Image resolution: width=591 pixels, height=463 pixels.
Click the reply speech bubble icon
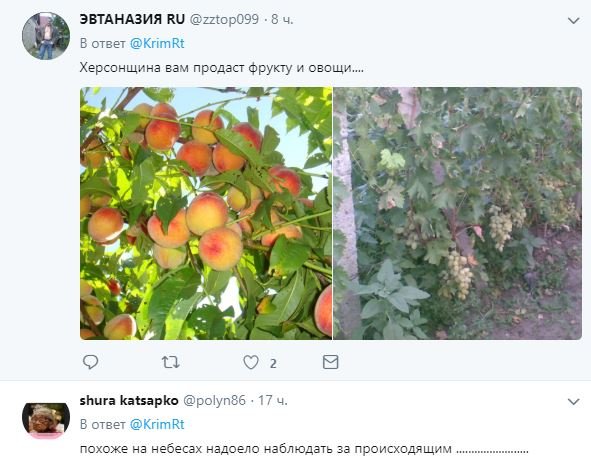[90, 362]
